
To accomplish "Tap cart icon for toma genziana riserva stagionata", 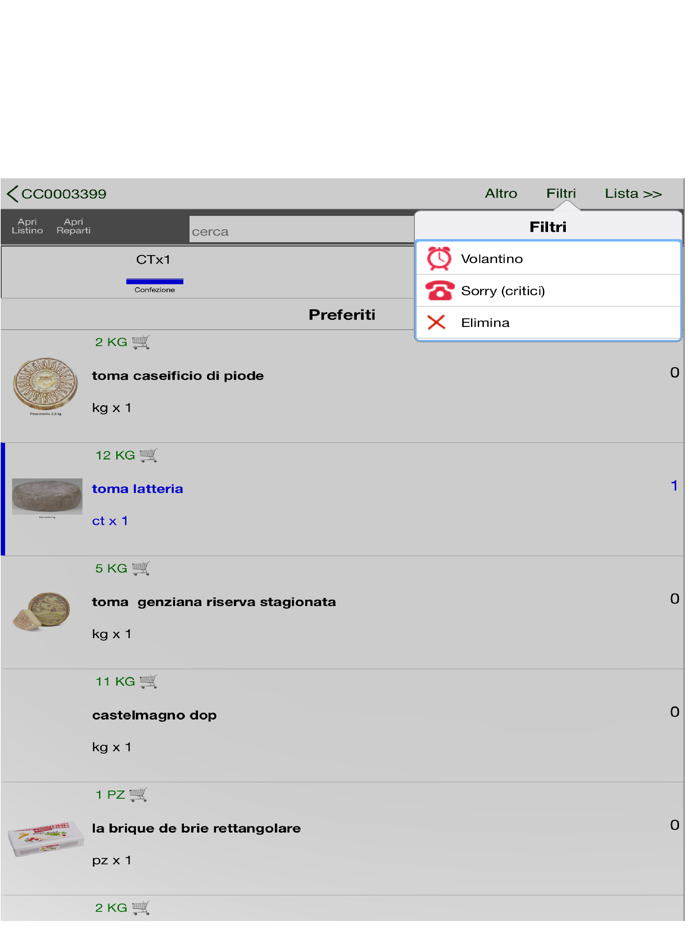I will click(x=143, y=568).
